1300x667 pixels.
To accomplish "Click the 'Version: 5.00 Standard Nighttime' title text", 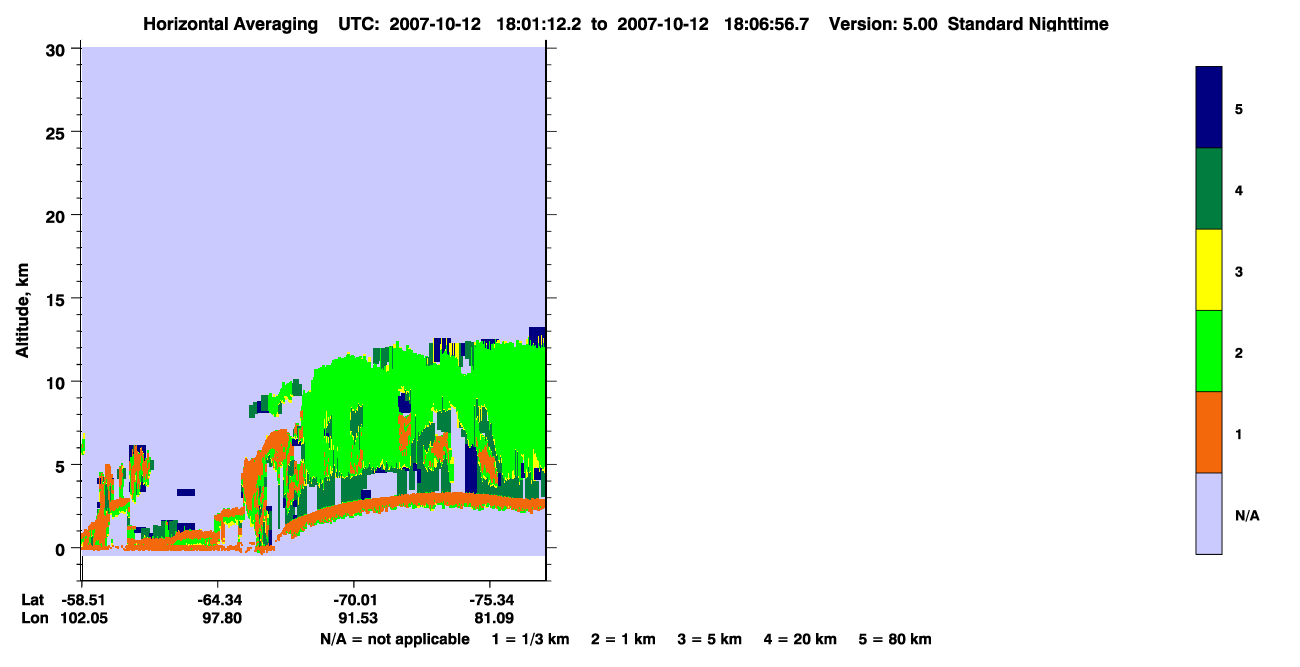I will pos(969,24).
